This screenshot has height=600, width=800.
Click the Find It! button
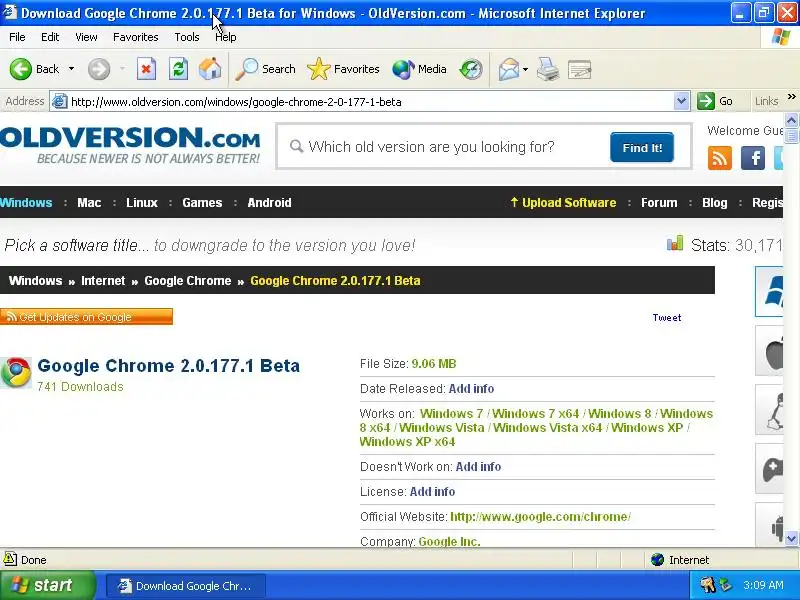tap(642, 147)
